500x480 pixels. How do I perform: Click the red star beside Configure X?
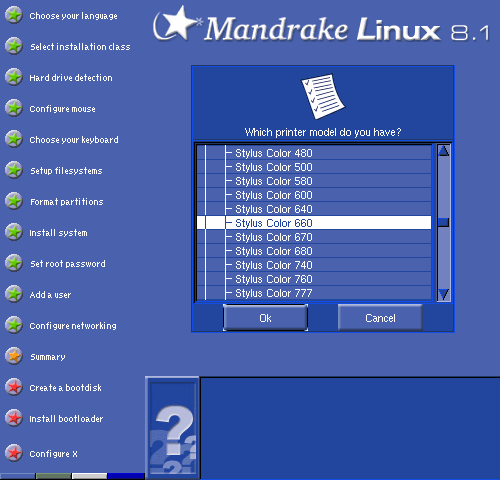click(14, 453)
